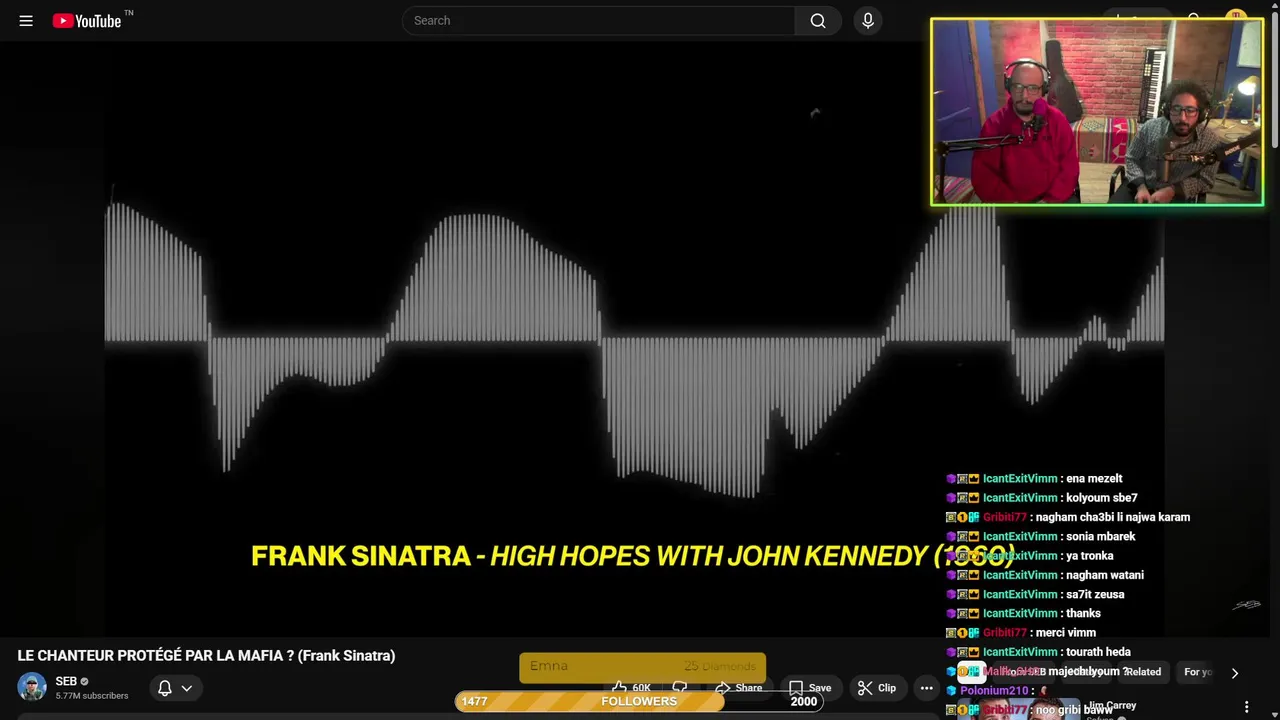Create a Clip with the scissors button

click(877, 688)
